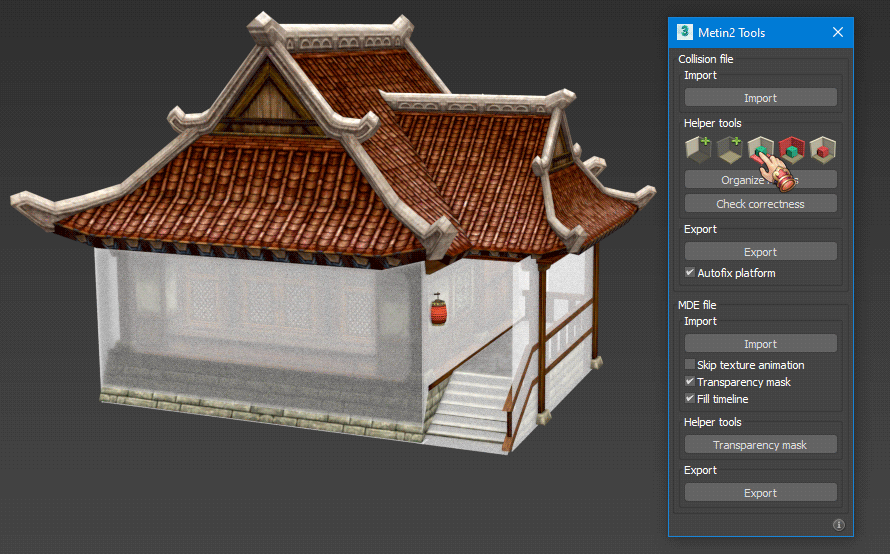Click the Collision file Import button
The width and height of the screenshot is (890, 554).
point(761,98)
